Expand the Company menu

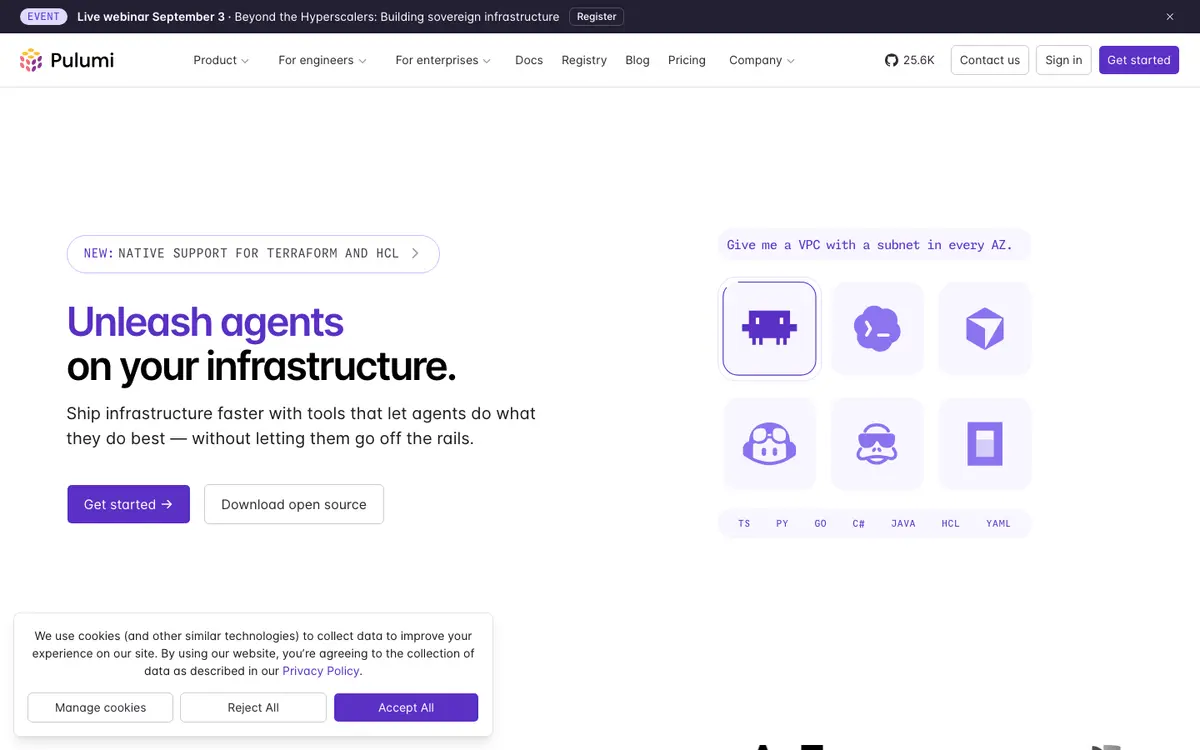coord(762,60)
